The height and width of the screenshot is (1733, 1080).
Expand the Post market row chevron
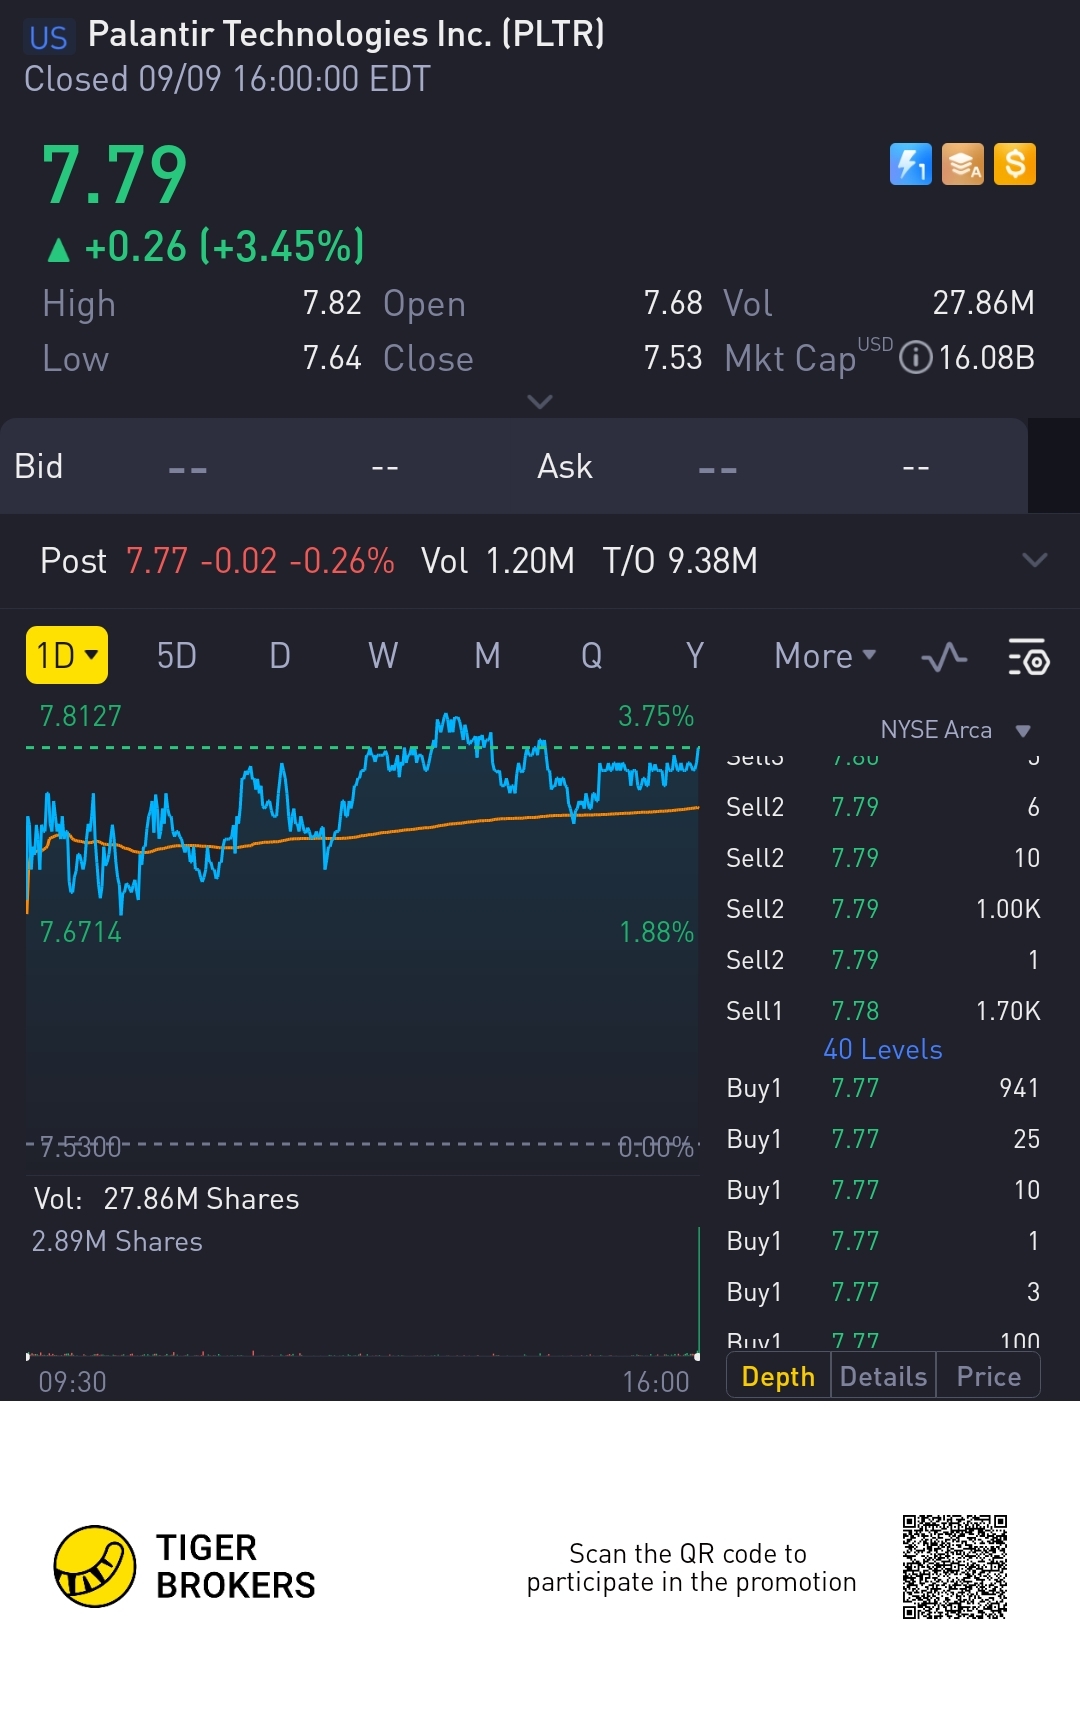click(1035, 560)
